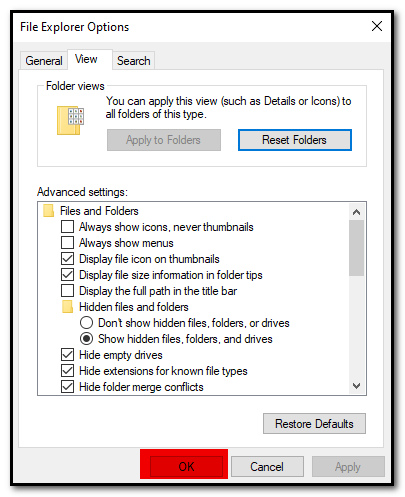
Task: Click the 'You can apply this view' description text
Action: click(x=228, y=107)
